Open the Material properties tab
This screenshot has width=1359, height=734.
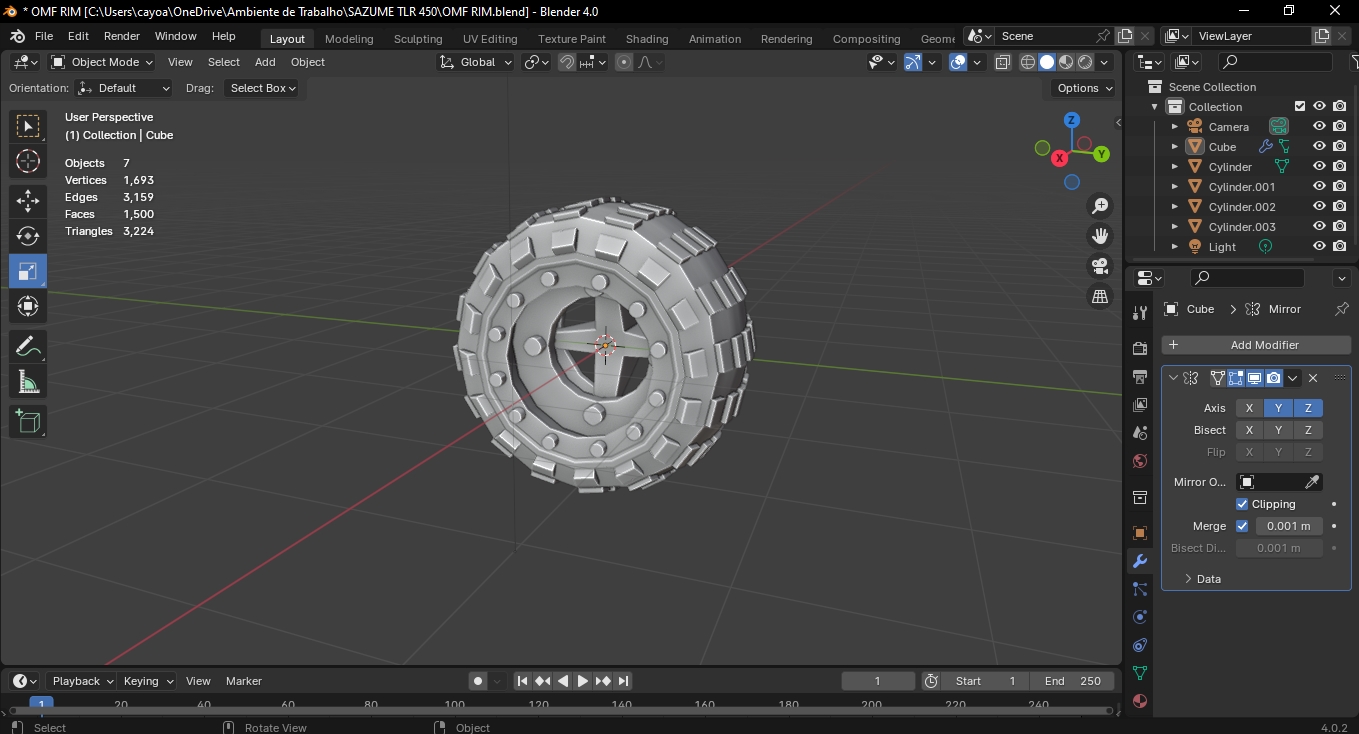1140,701
